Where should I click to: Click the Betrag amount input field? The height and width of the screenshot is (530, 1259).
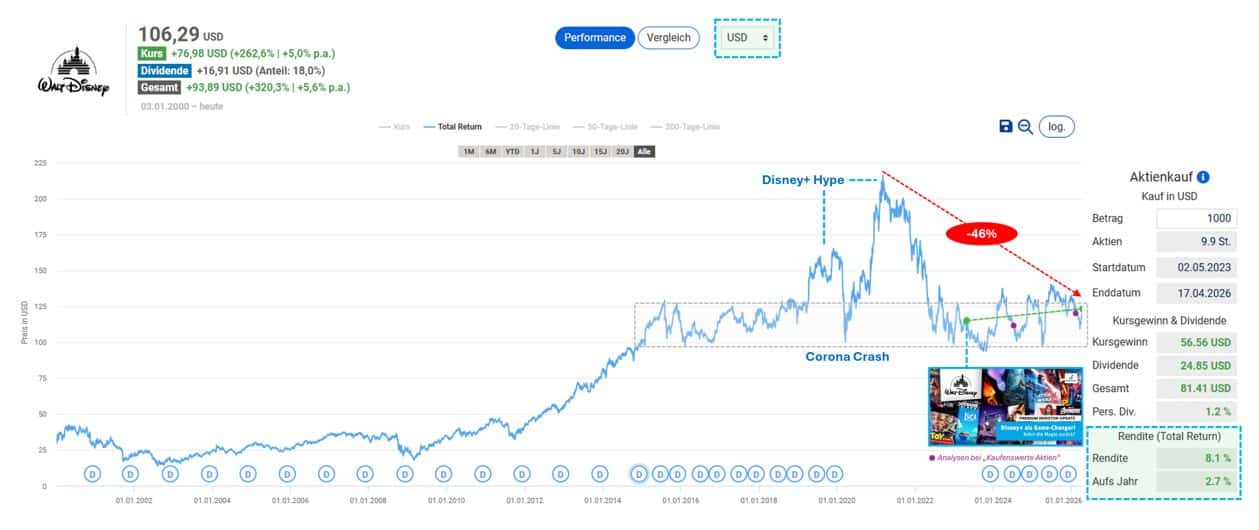click(x=1196, y=218)
